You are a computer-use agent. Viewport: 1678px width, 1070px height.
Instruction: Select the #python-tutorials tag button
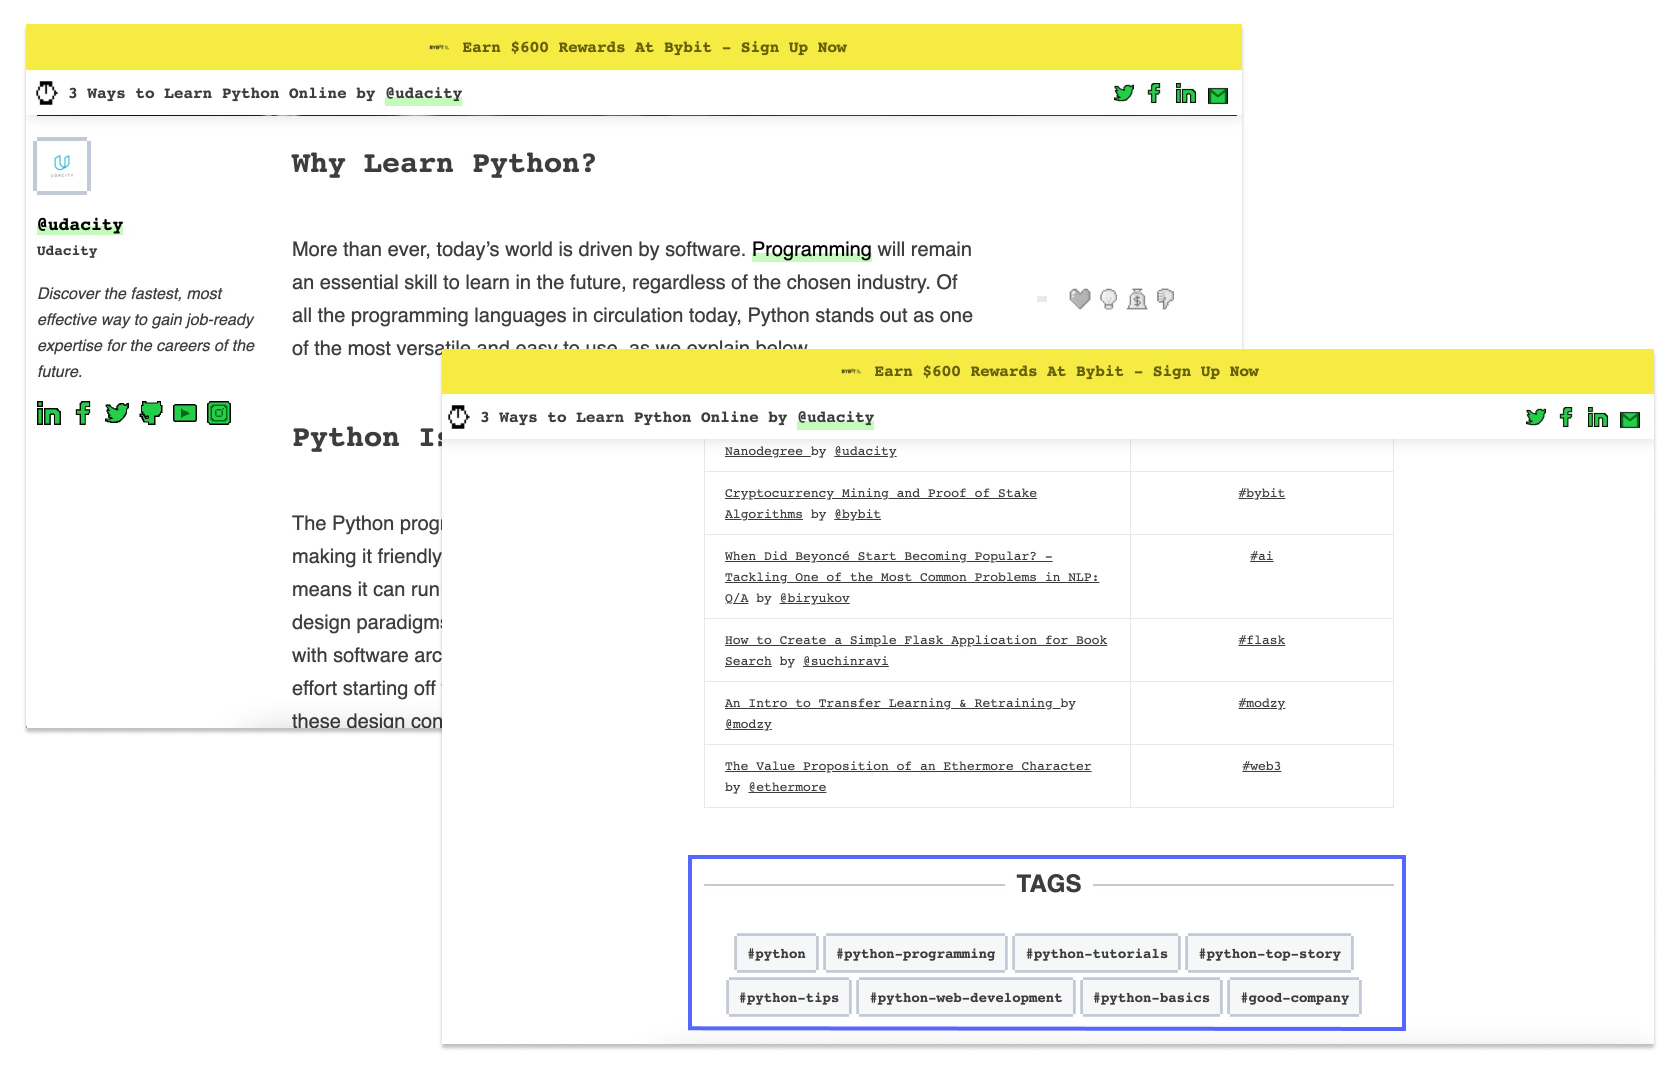point(1097,953)
